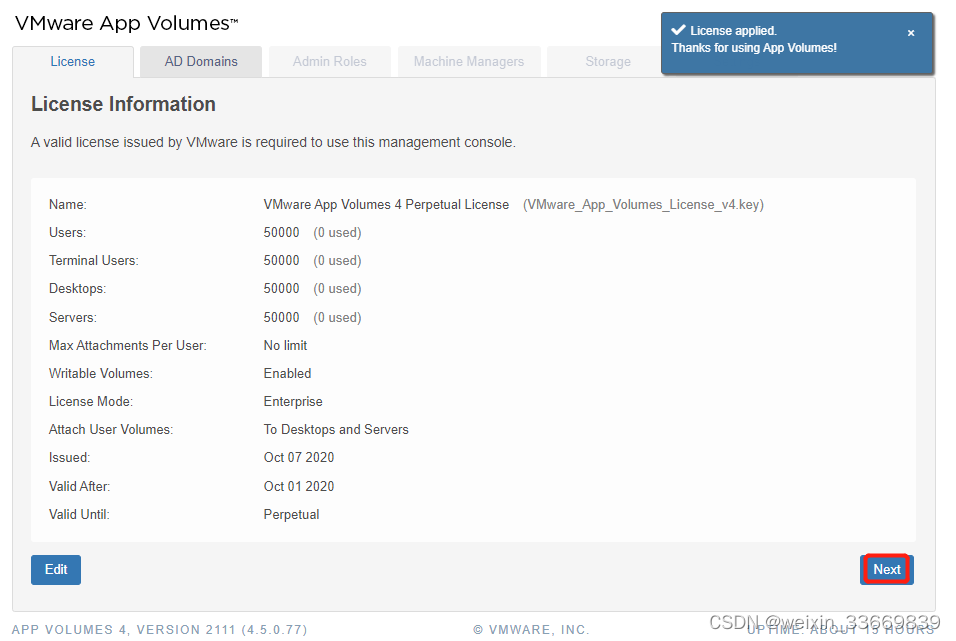The width and height of the screenshot is (956, 641).
Task: Click the valid license requirement description text
Action: (x=273, y=143)
